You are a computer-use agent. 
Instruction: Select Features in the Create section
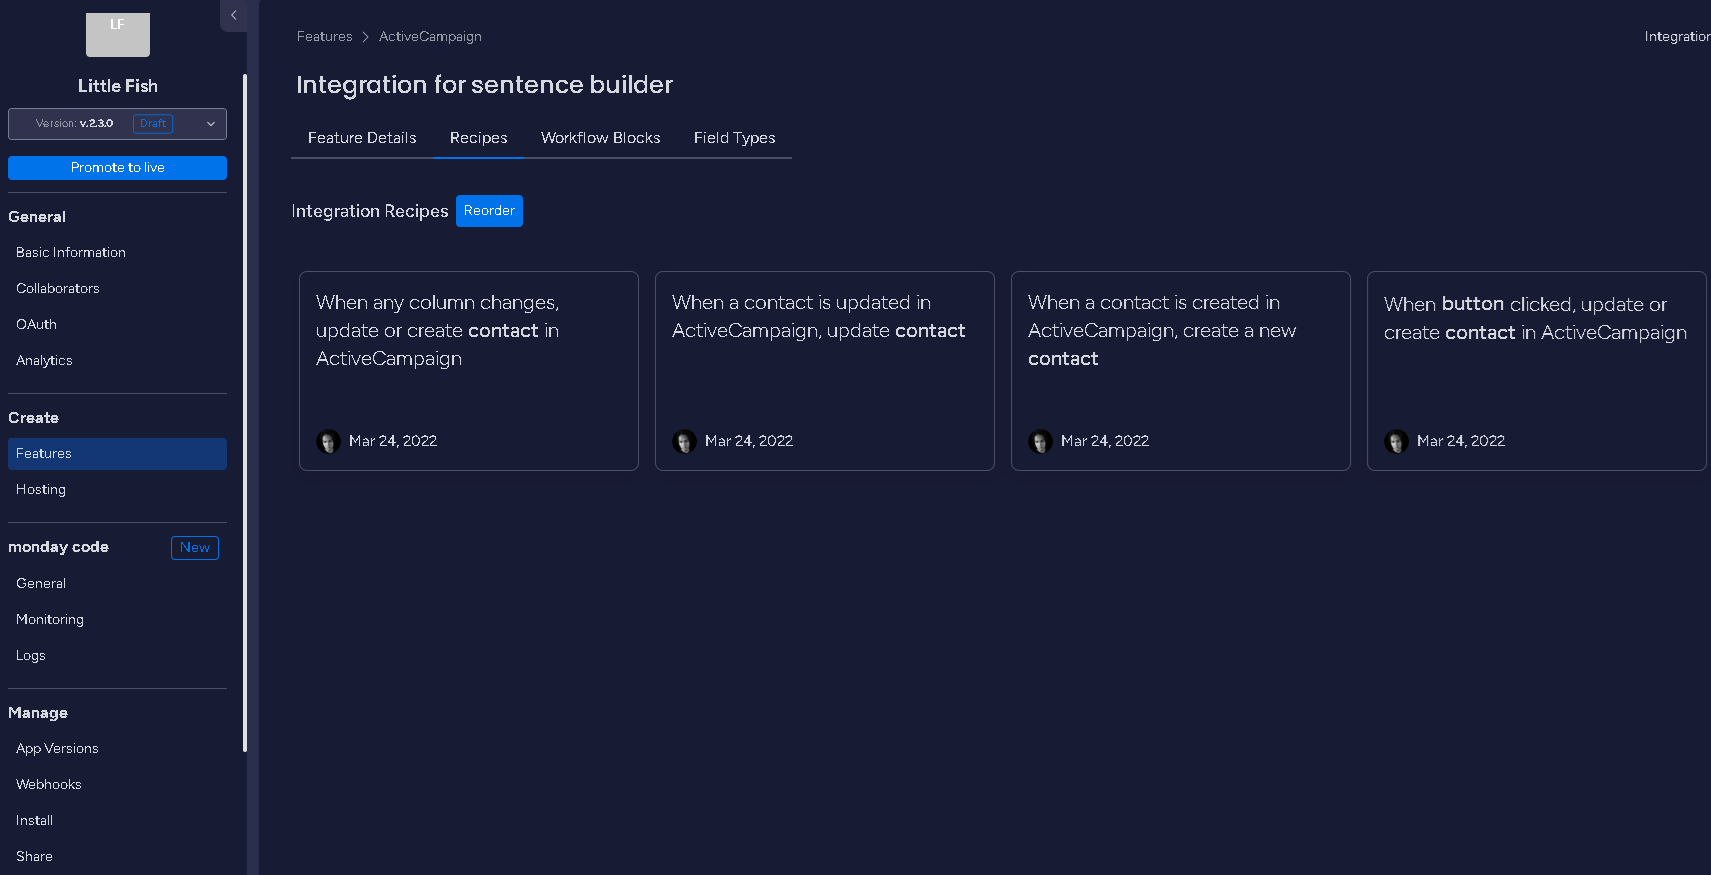coord(117,454)
